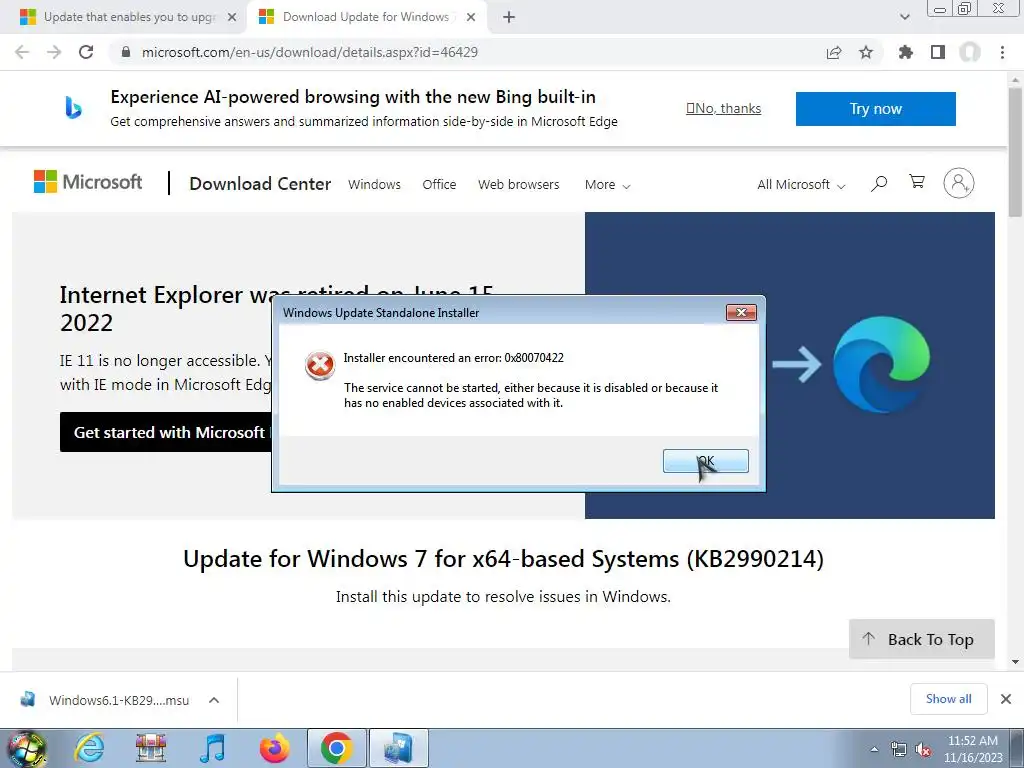The image size is (1024, 768).
Task: Open the extensions puzzle icon
Action: 906,52
